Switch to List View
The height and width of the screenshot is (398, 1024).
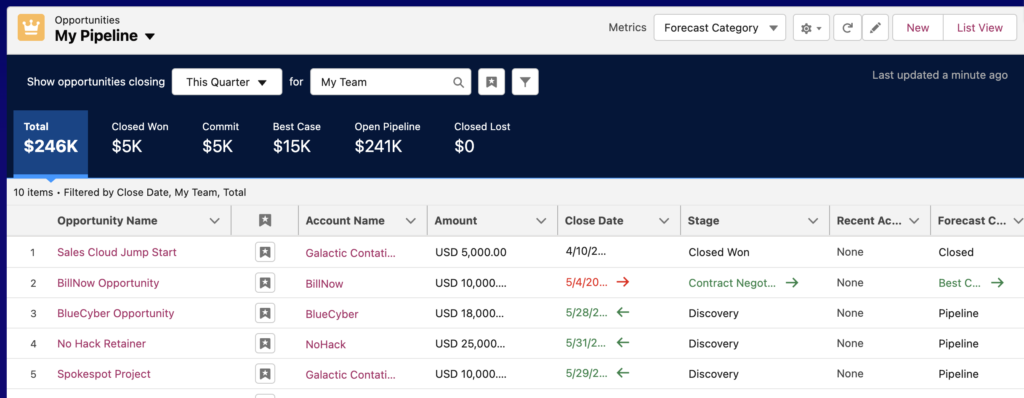coord(980,28)
